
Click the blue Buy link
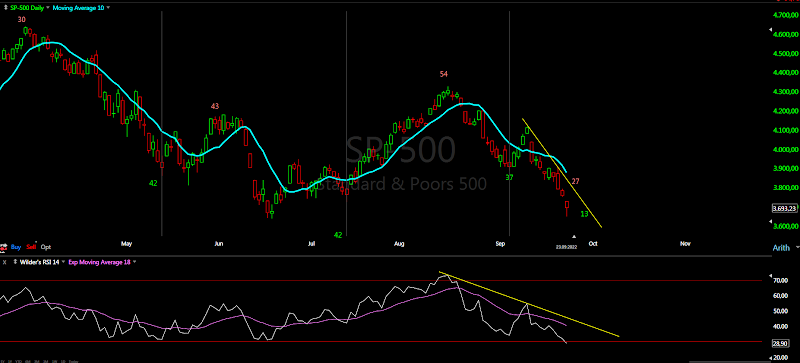point(16,247)
